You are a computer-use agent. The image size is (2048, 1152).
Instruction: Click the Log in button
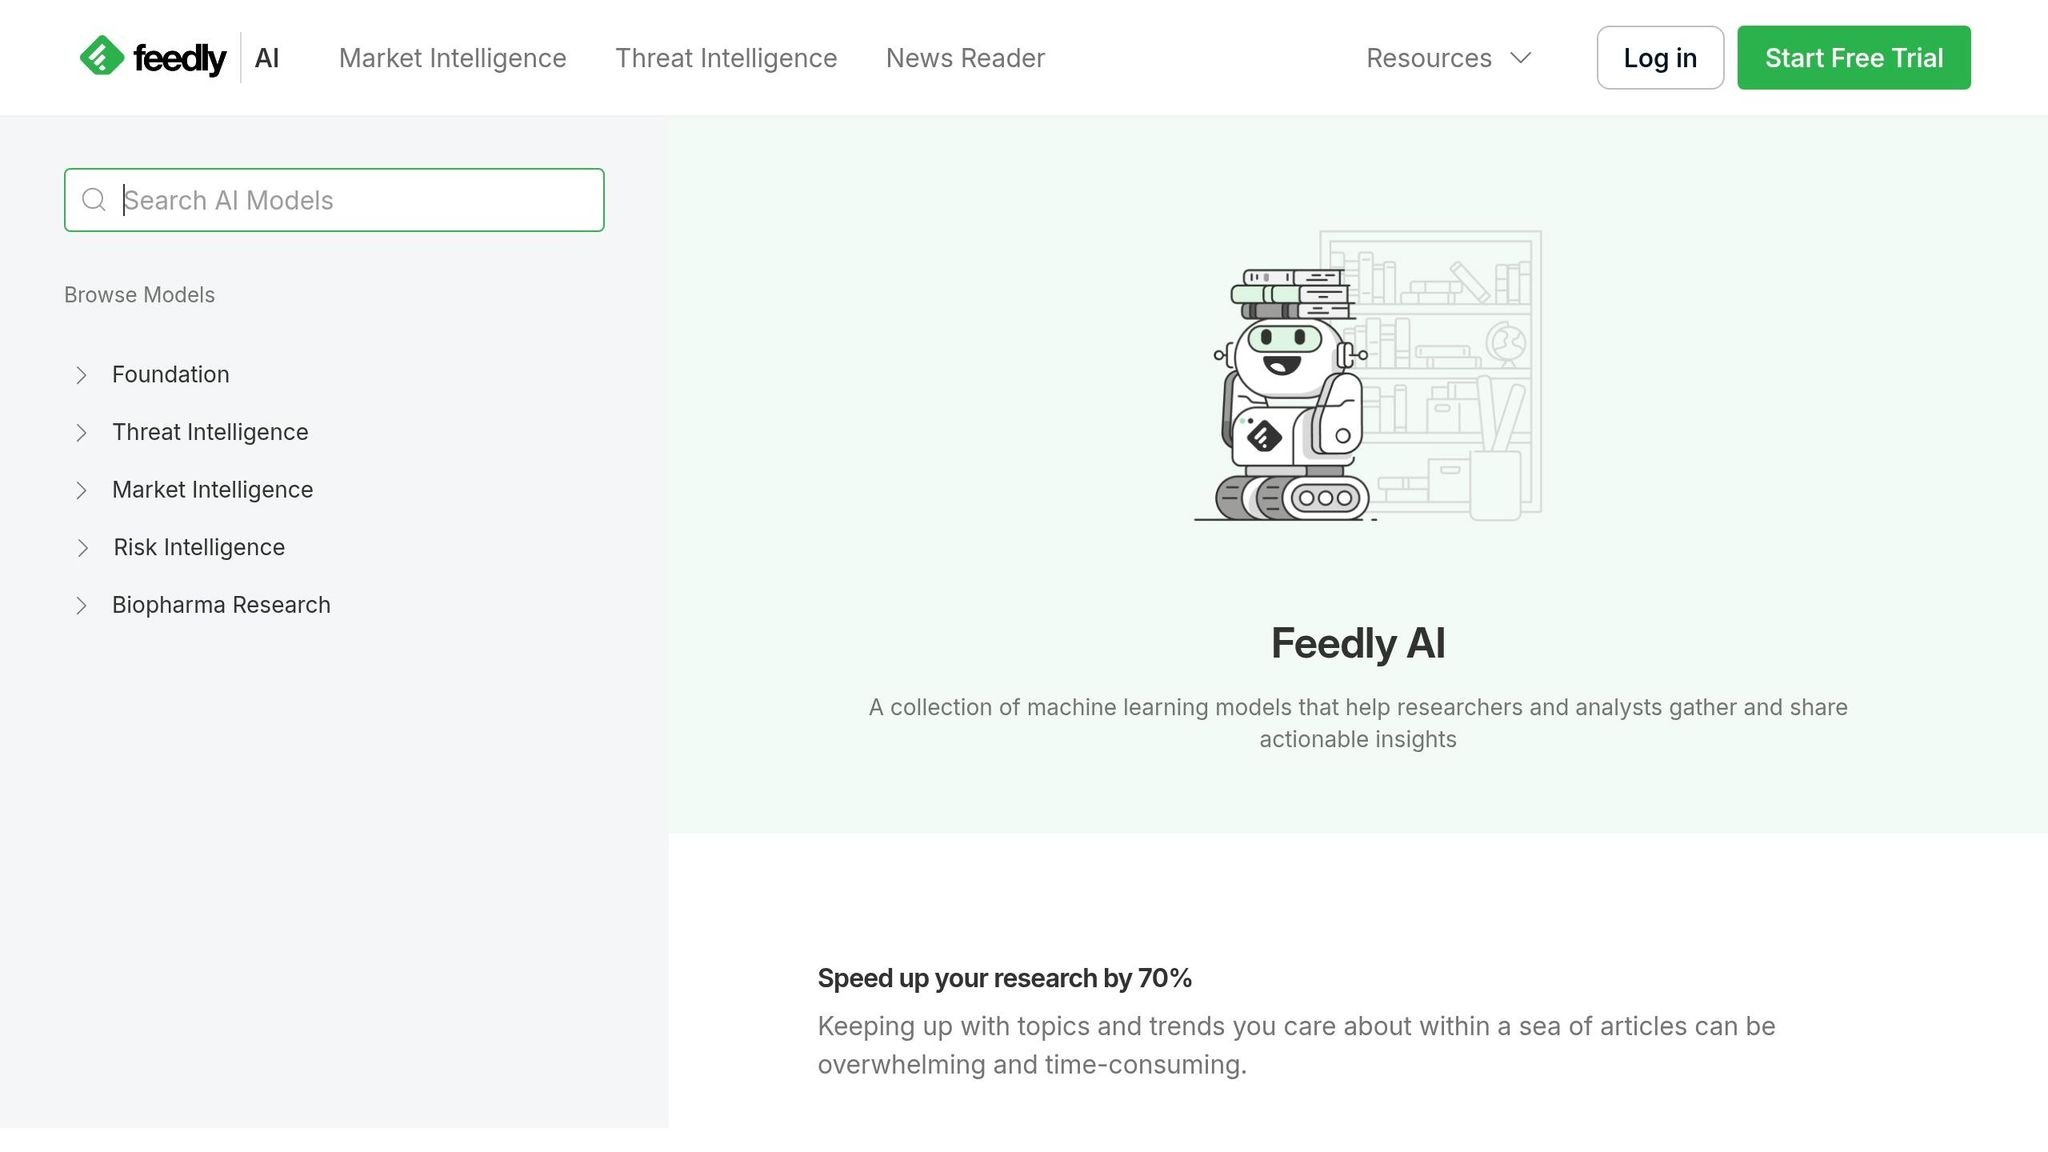click(x=1659, y=57)
